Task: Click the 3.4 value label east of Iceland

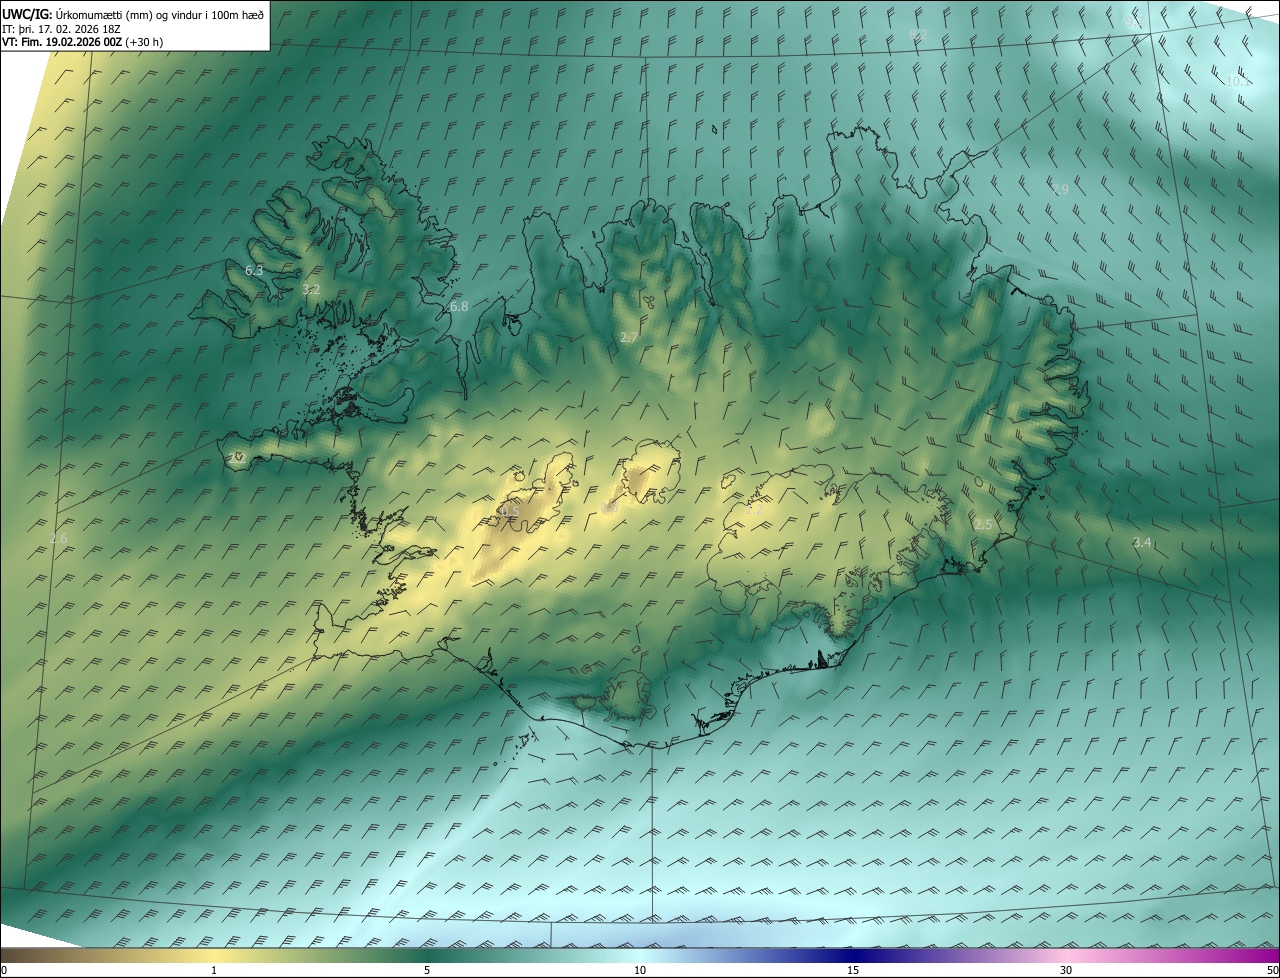Action: pos(1142,542)
